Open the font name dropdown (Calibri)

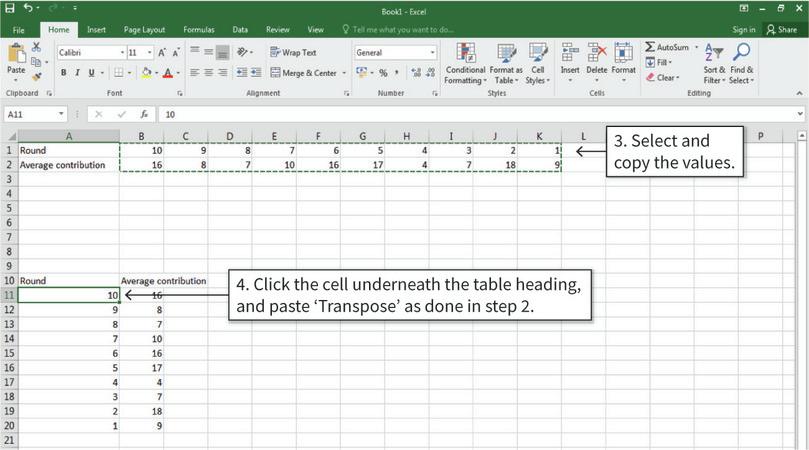122,53
